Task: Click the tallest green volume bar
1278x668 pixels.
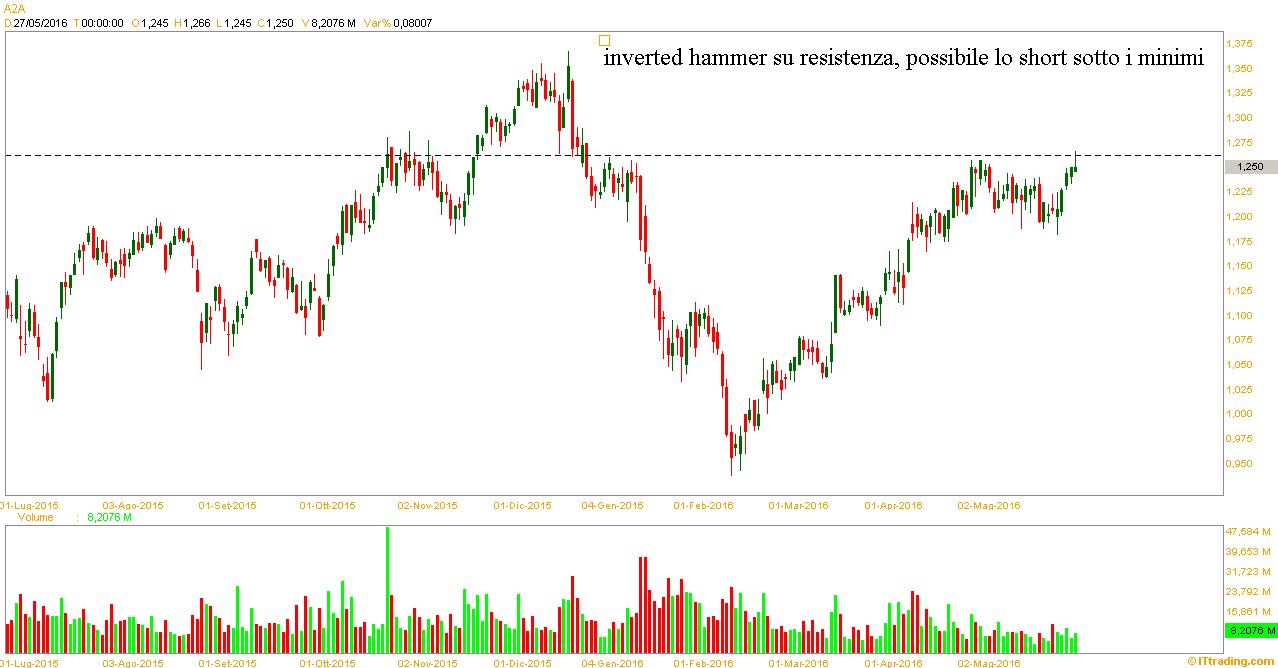Action: click(387, 590)
